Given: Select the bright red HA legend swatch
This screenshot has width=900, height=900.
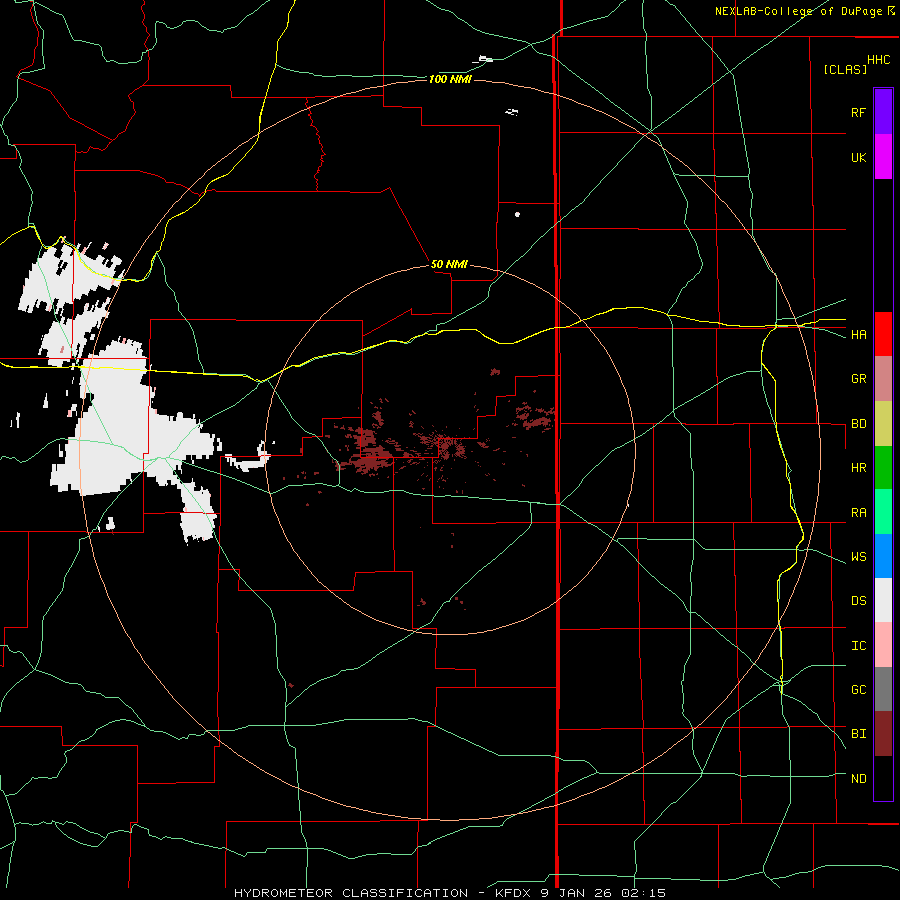Looking at the screenshot, I should click(x=883, y=334).
